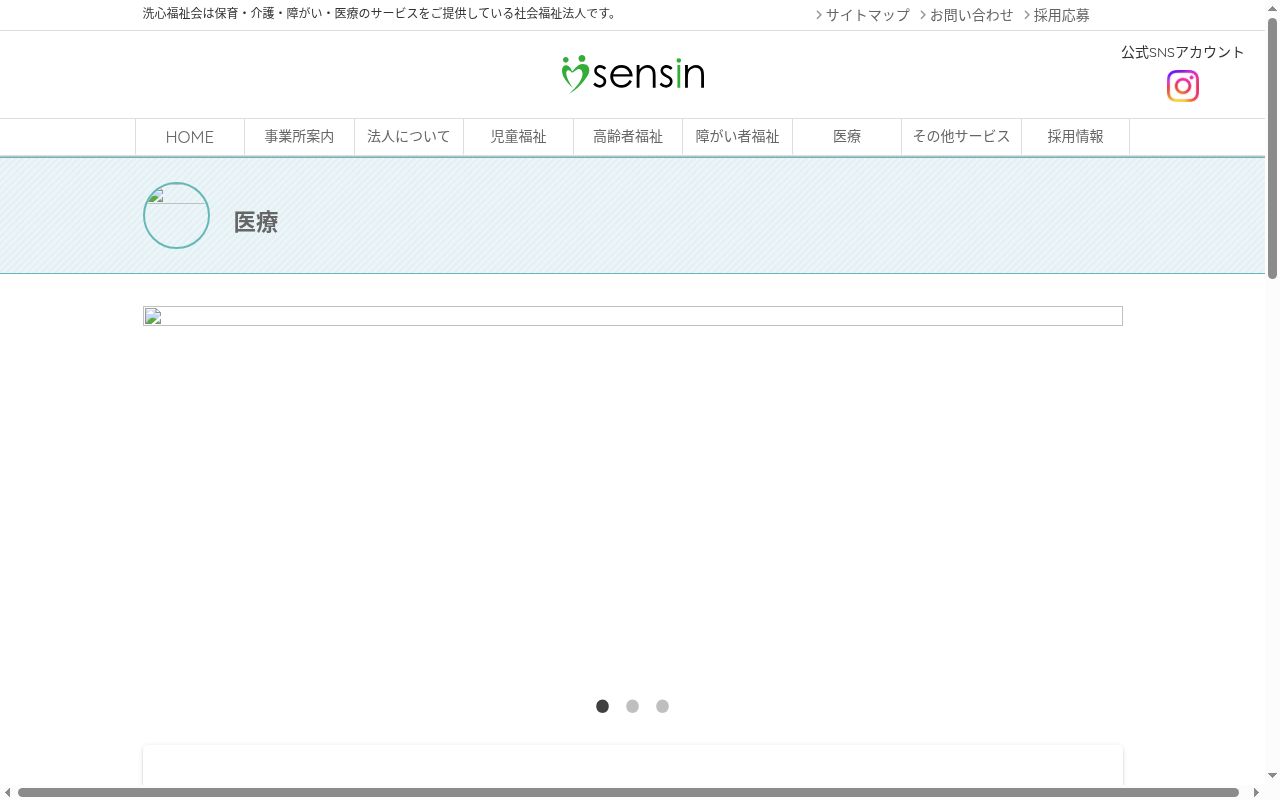Screen dimensions: 1280x800
Task: Open the 医療 navigation menu item
Action: tap(847, 137)
